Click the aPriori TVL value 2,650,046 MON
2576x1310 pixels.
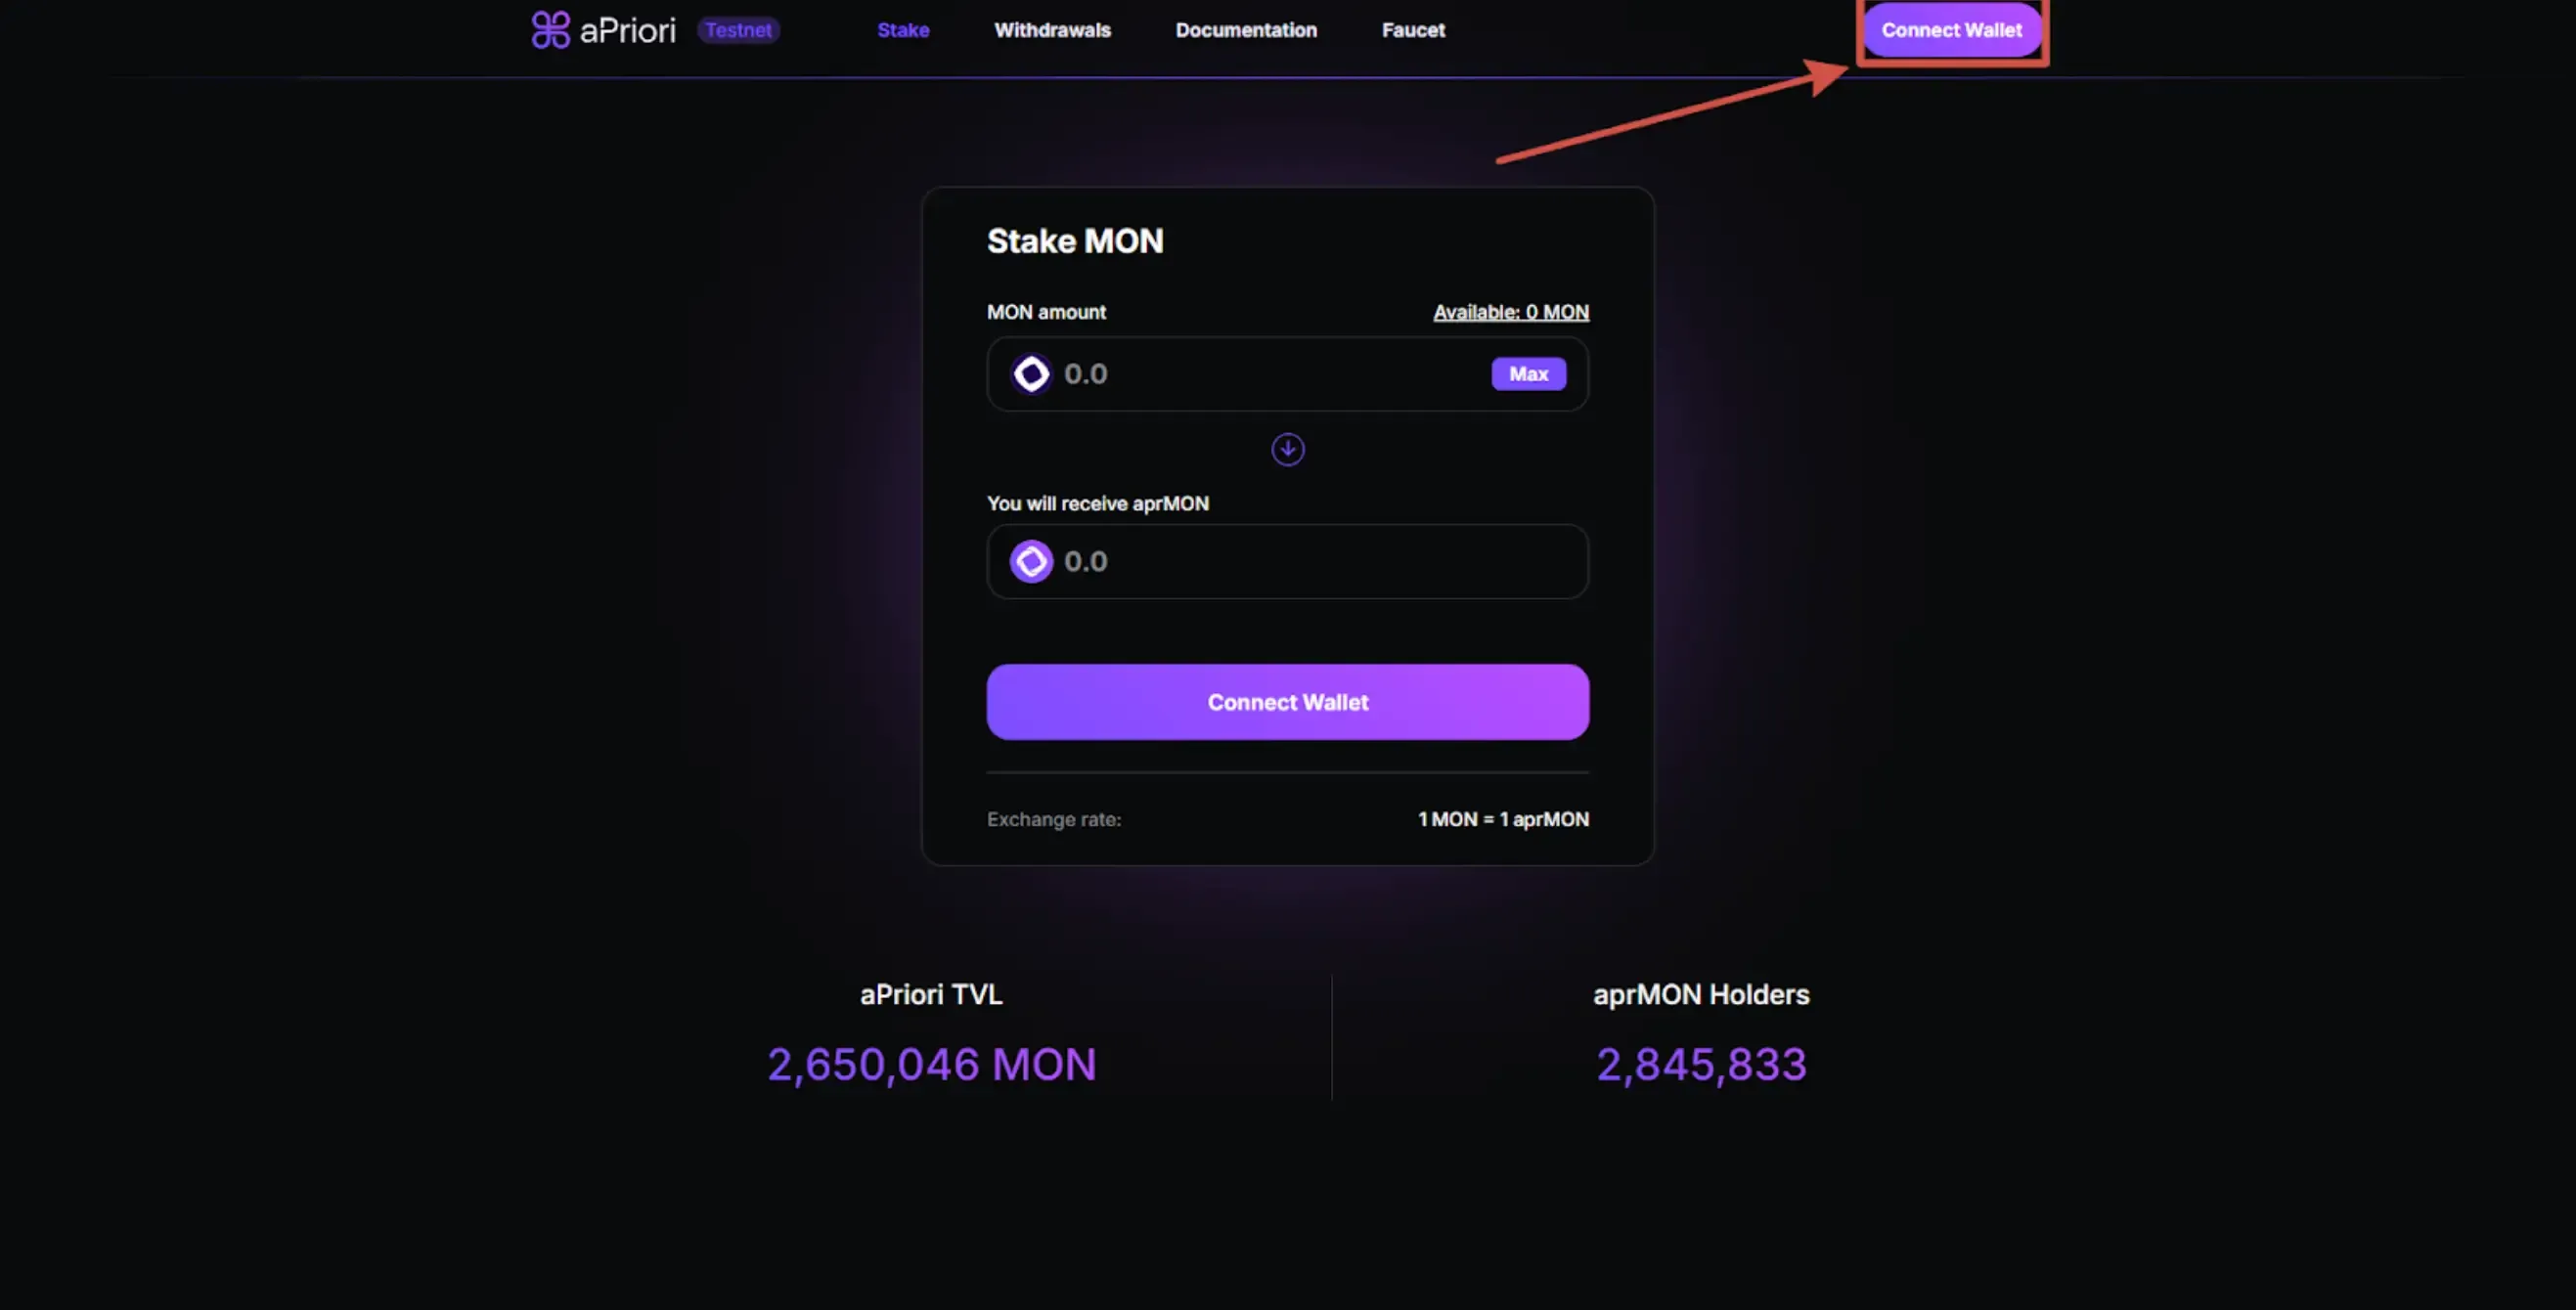(931, 1064)
